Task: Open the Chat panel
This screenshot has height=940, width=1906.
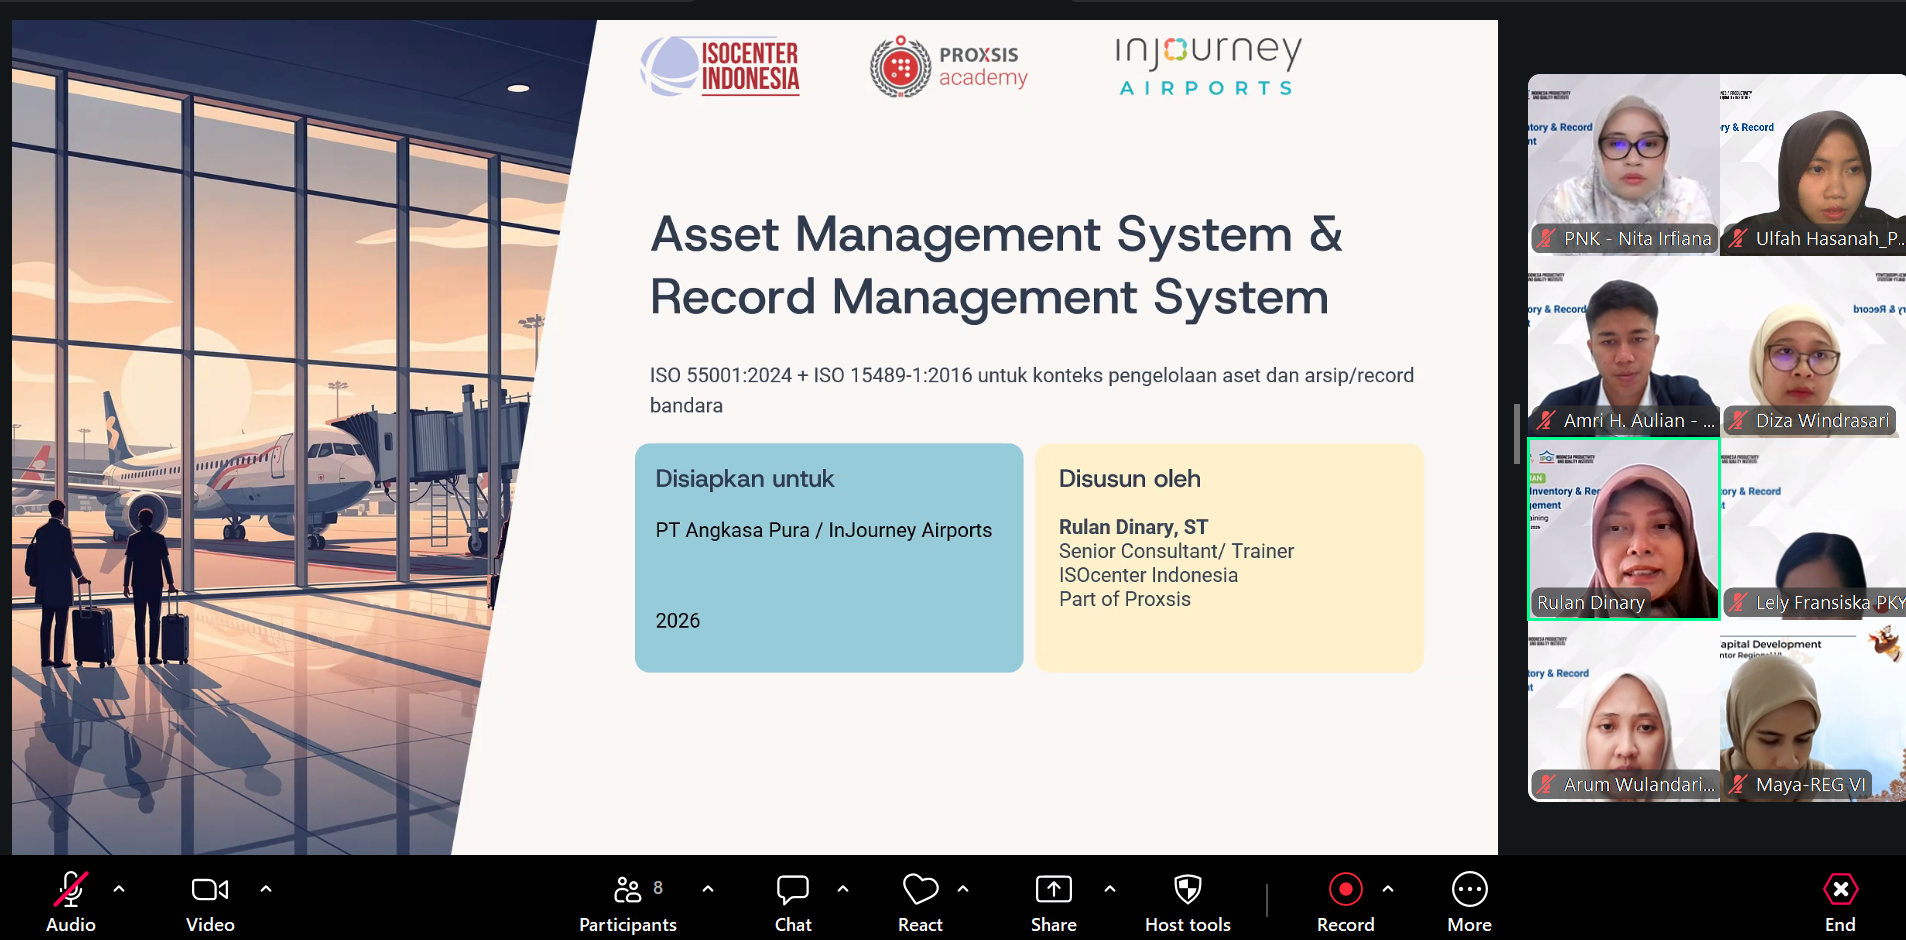Action: tap(793, 903)
